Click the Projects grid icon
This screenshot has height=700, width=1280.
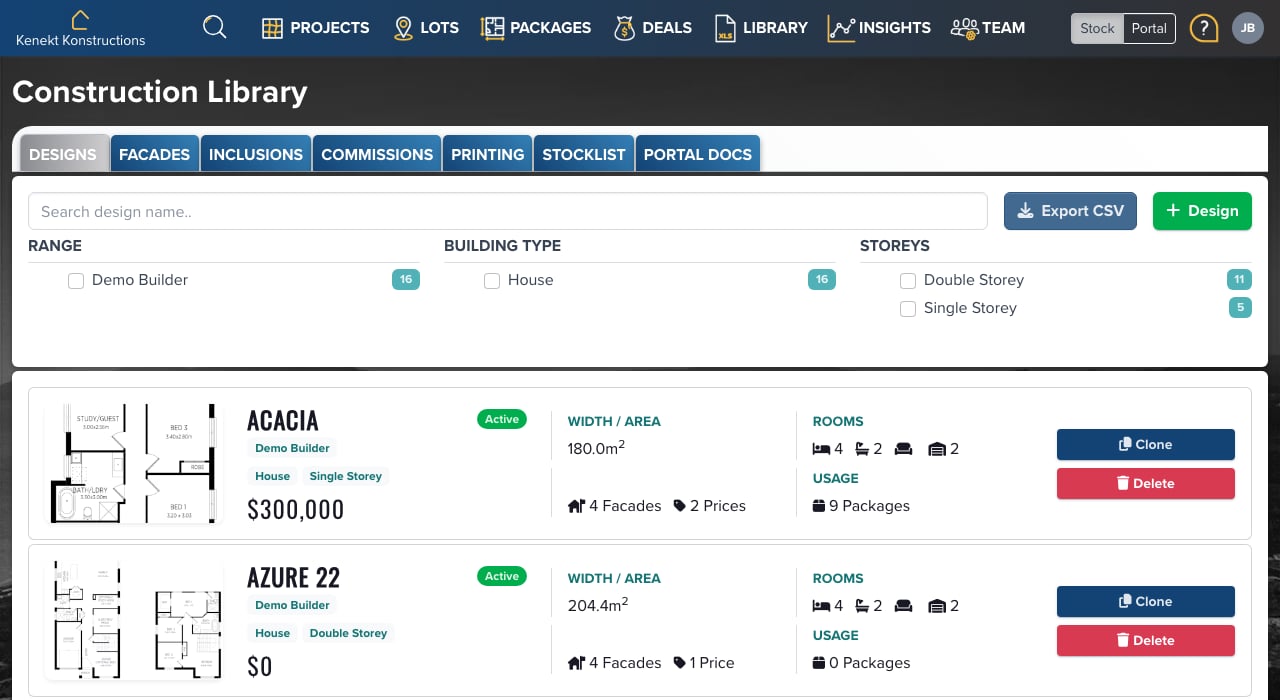tap(272, 28)
